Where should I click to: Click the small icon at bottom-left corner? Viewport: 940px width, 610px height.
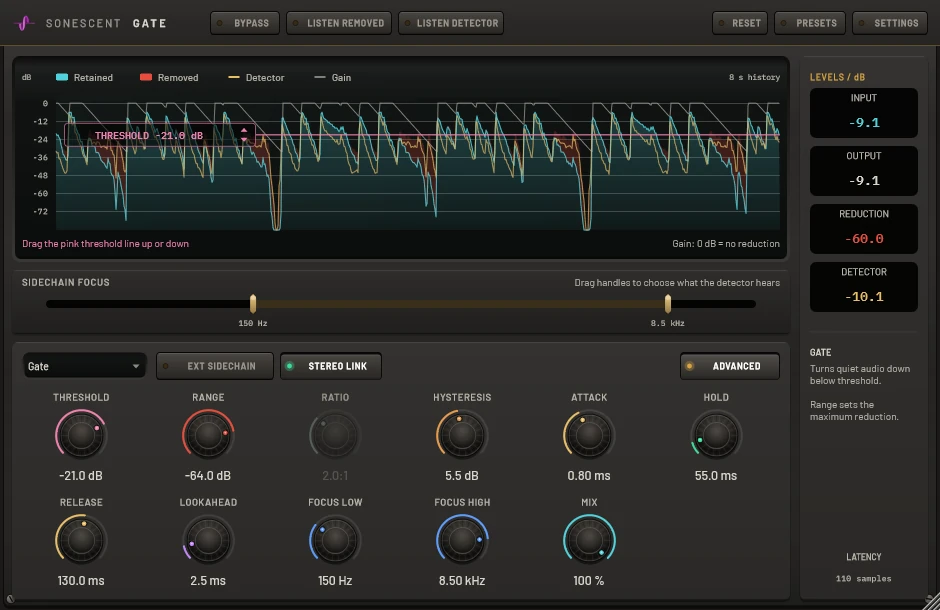coord(10,598)
